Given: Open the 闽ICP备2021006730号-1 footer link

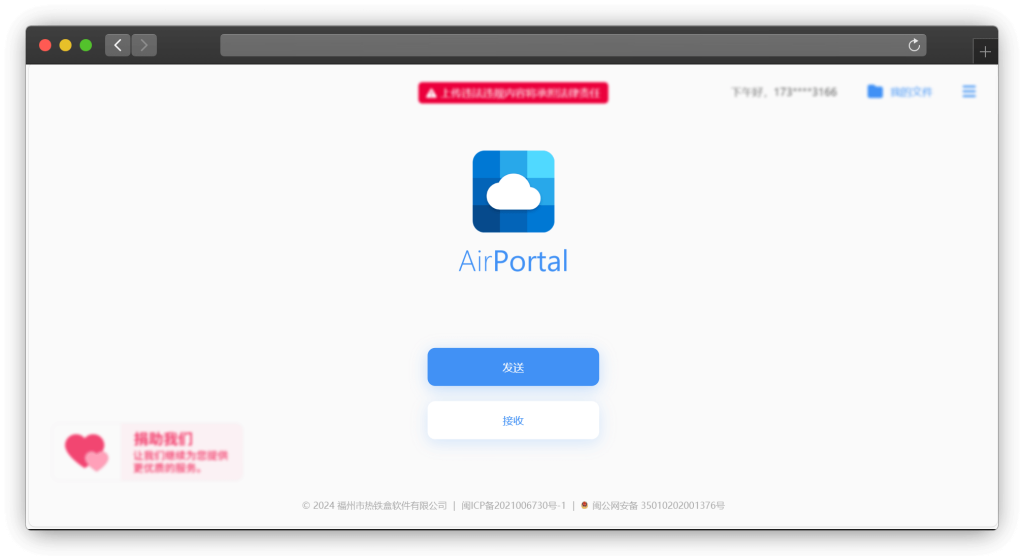Looking at the screenshot, I should tap(513, 506).
